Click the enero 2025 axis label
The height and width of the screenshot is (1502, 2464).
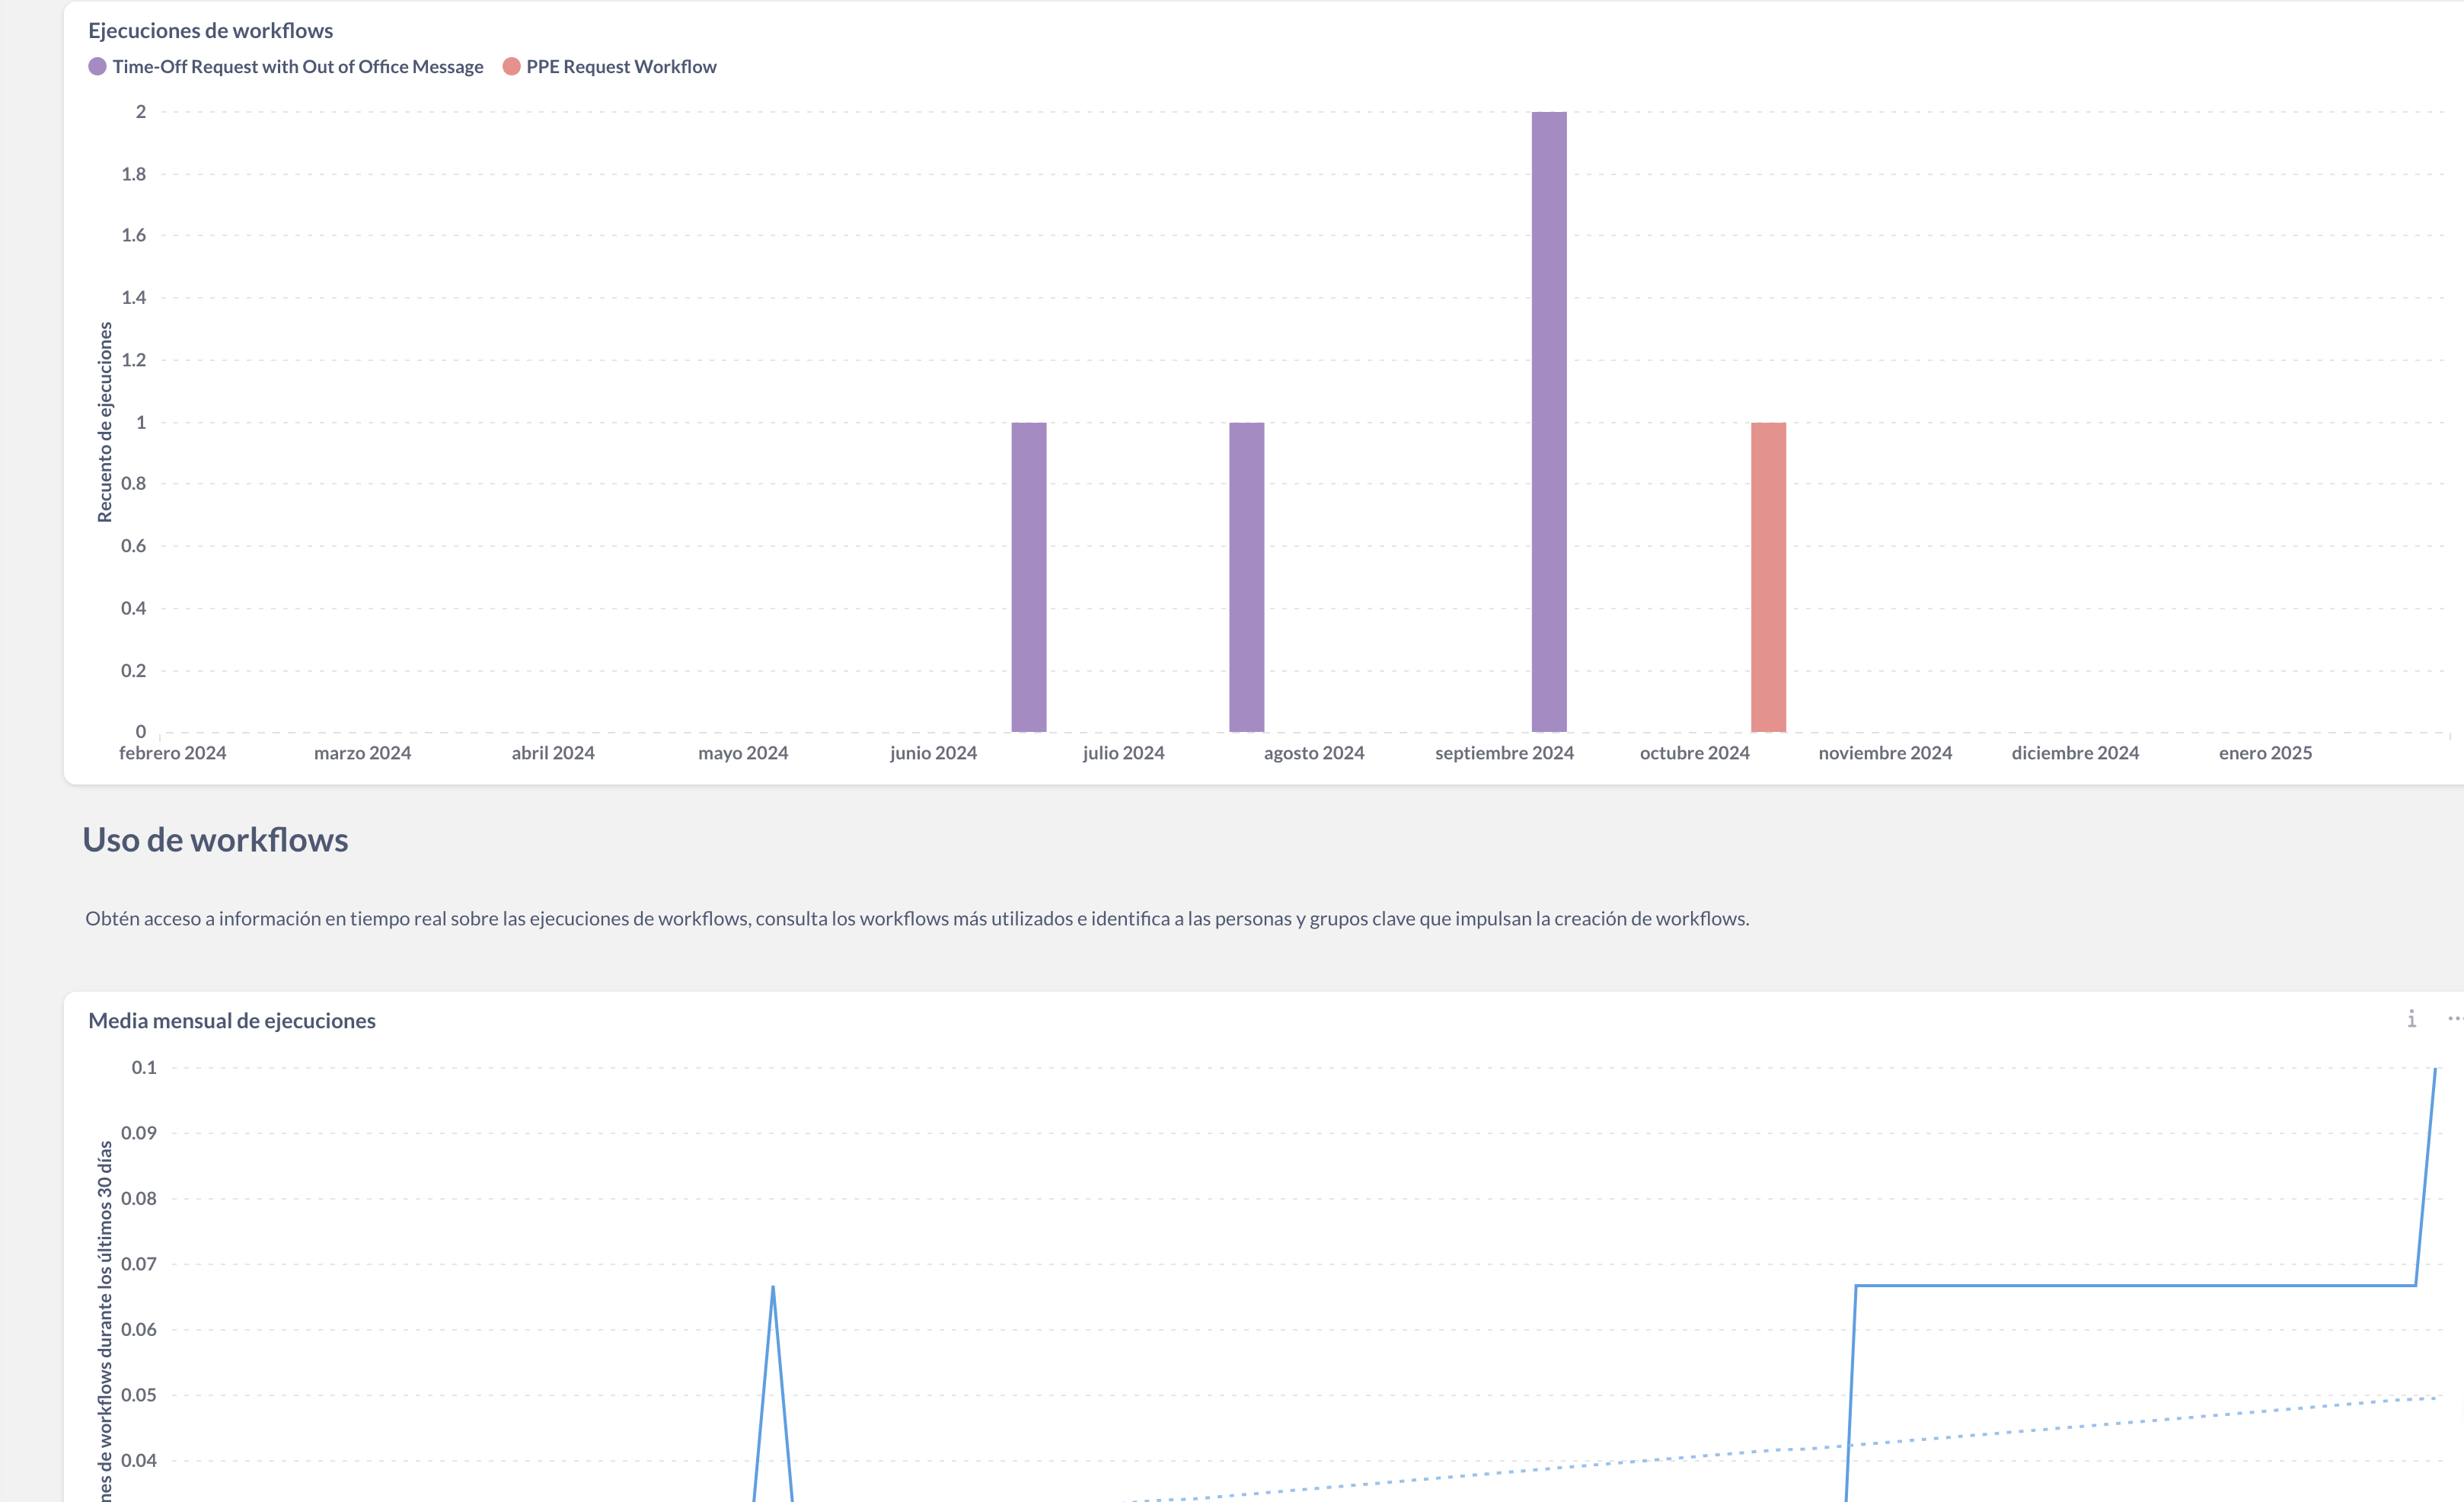(x=2265, y=753)
